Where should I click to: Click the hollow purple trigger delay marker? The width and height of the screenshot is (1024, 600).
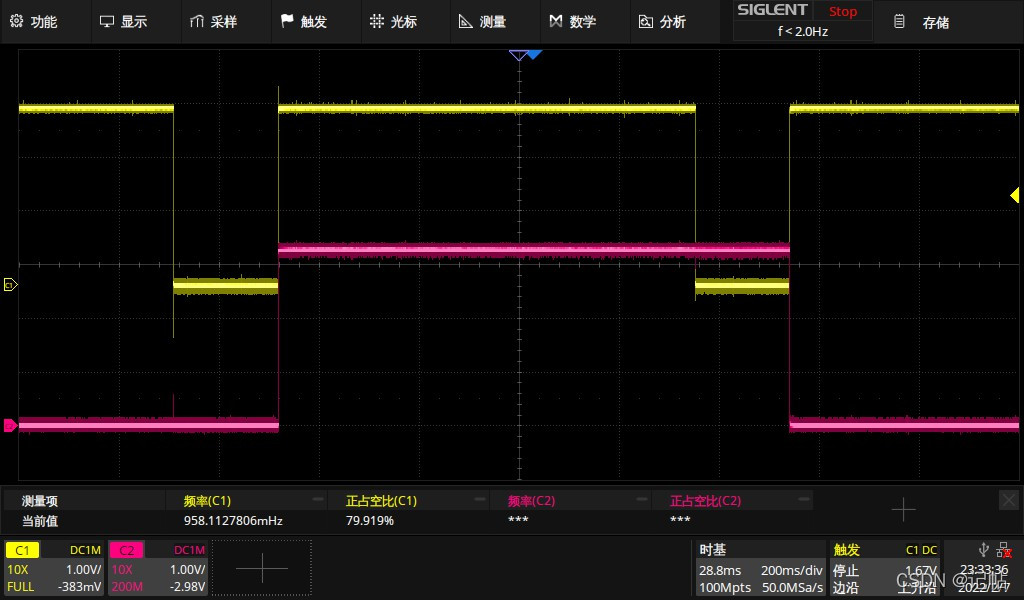pyautogui.click(x=519, y=56)
